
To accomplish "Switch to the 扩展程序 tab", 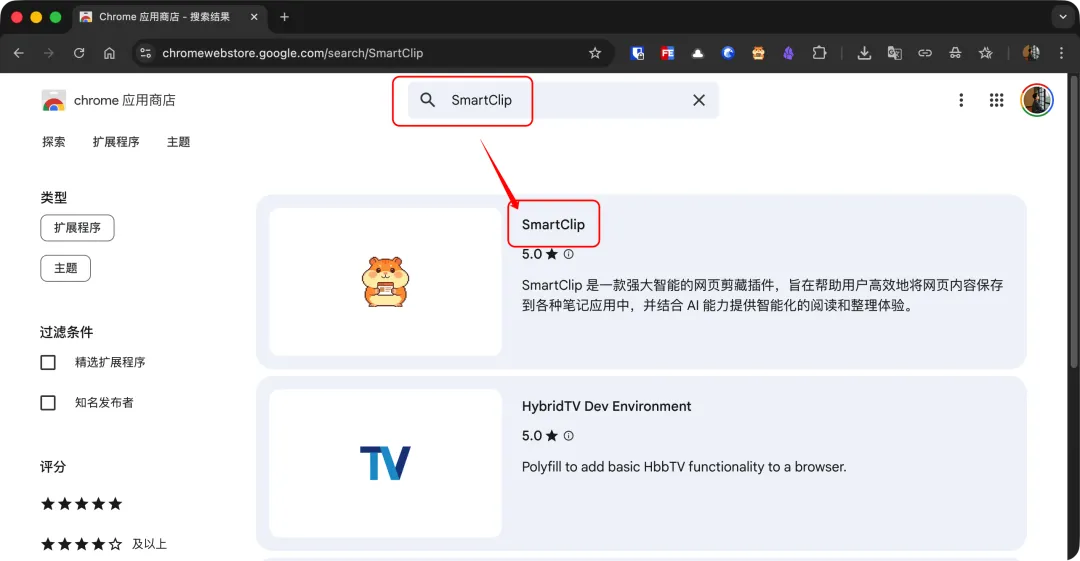I will point(116,142).
